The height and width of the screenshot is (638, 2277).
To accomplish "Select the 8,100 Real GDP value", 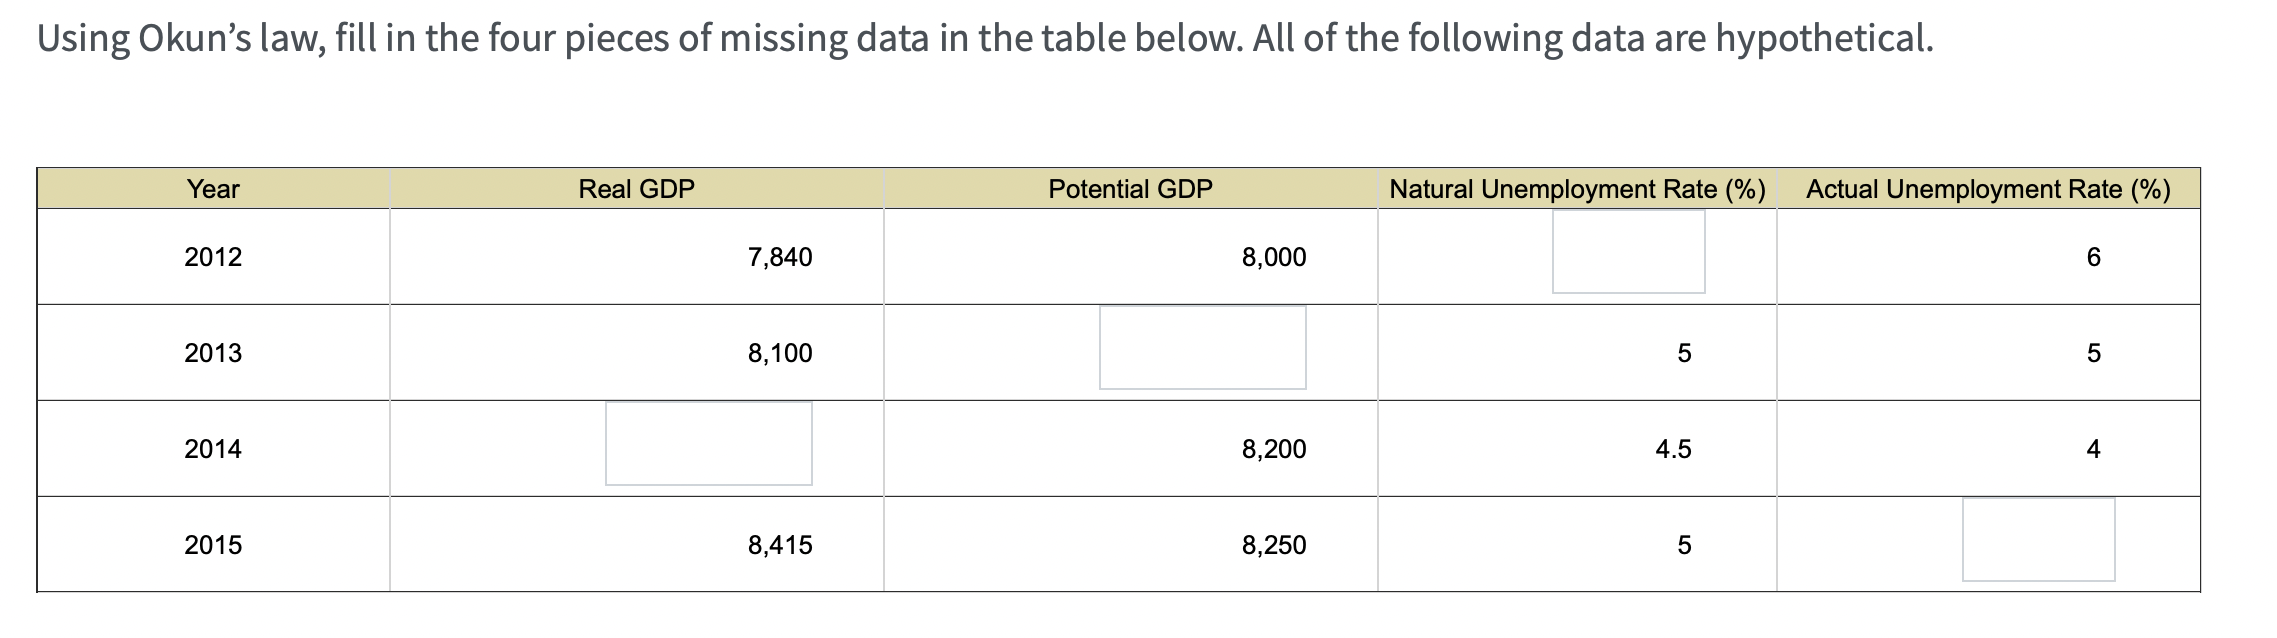I will [x=780, y=353].
